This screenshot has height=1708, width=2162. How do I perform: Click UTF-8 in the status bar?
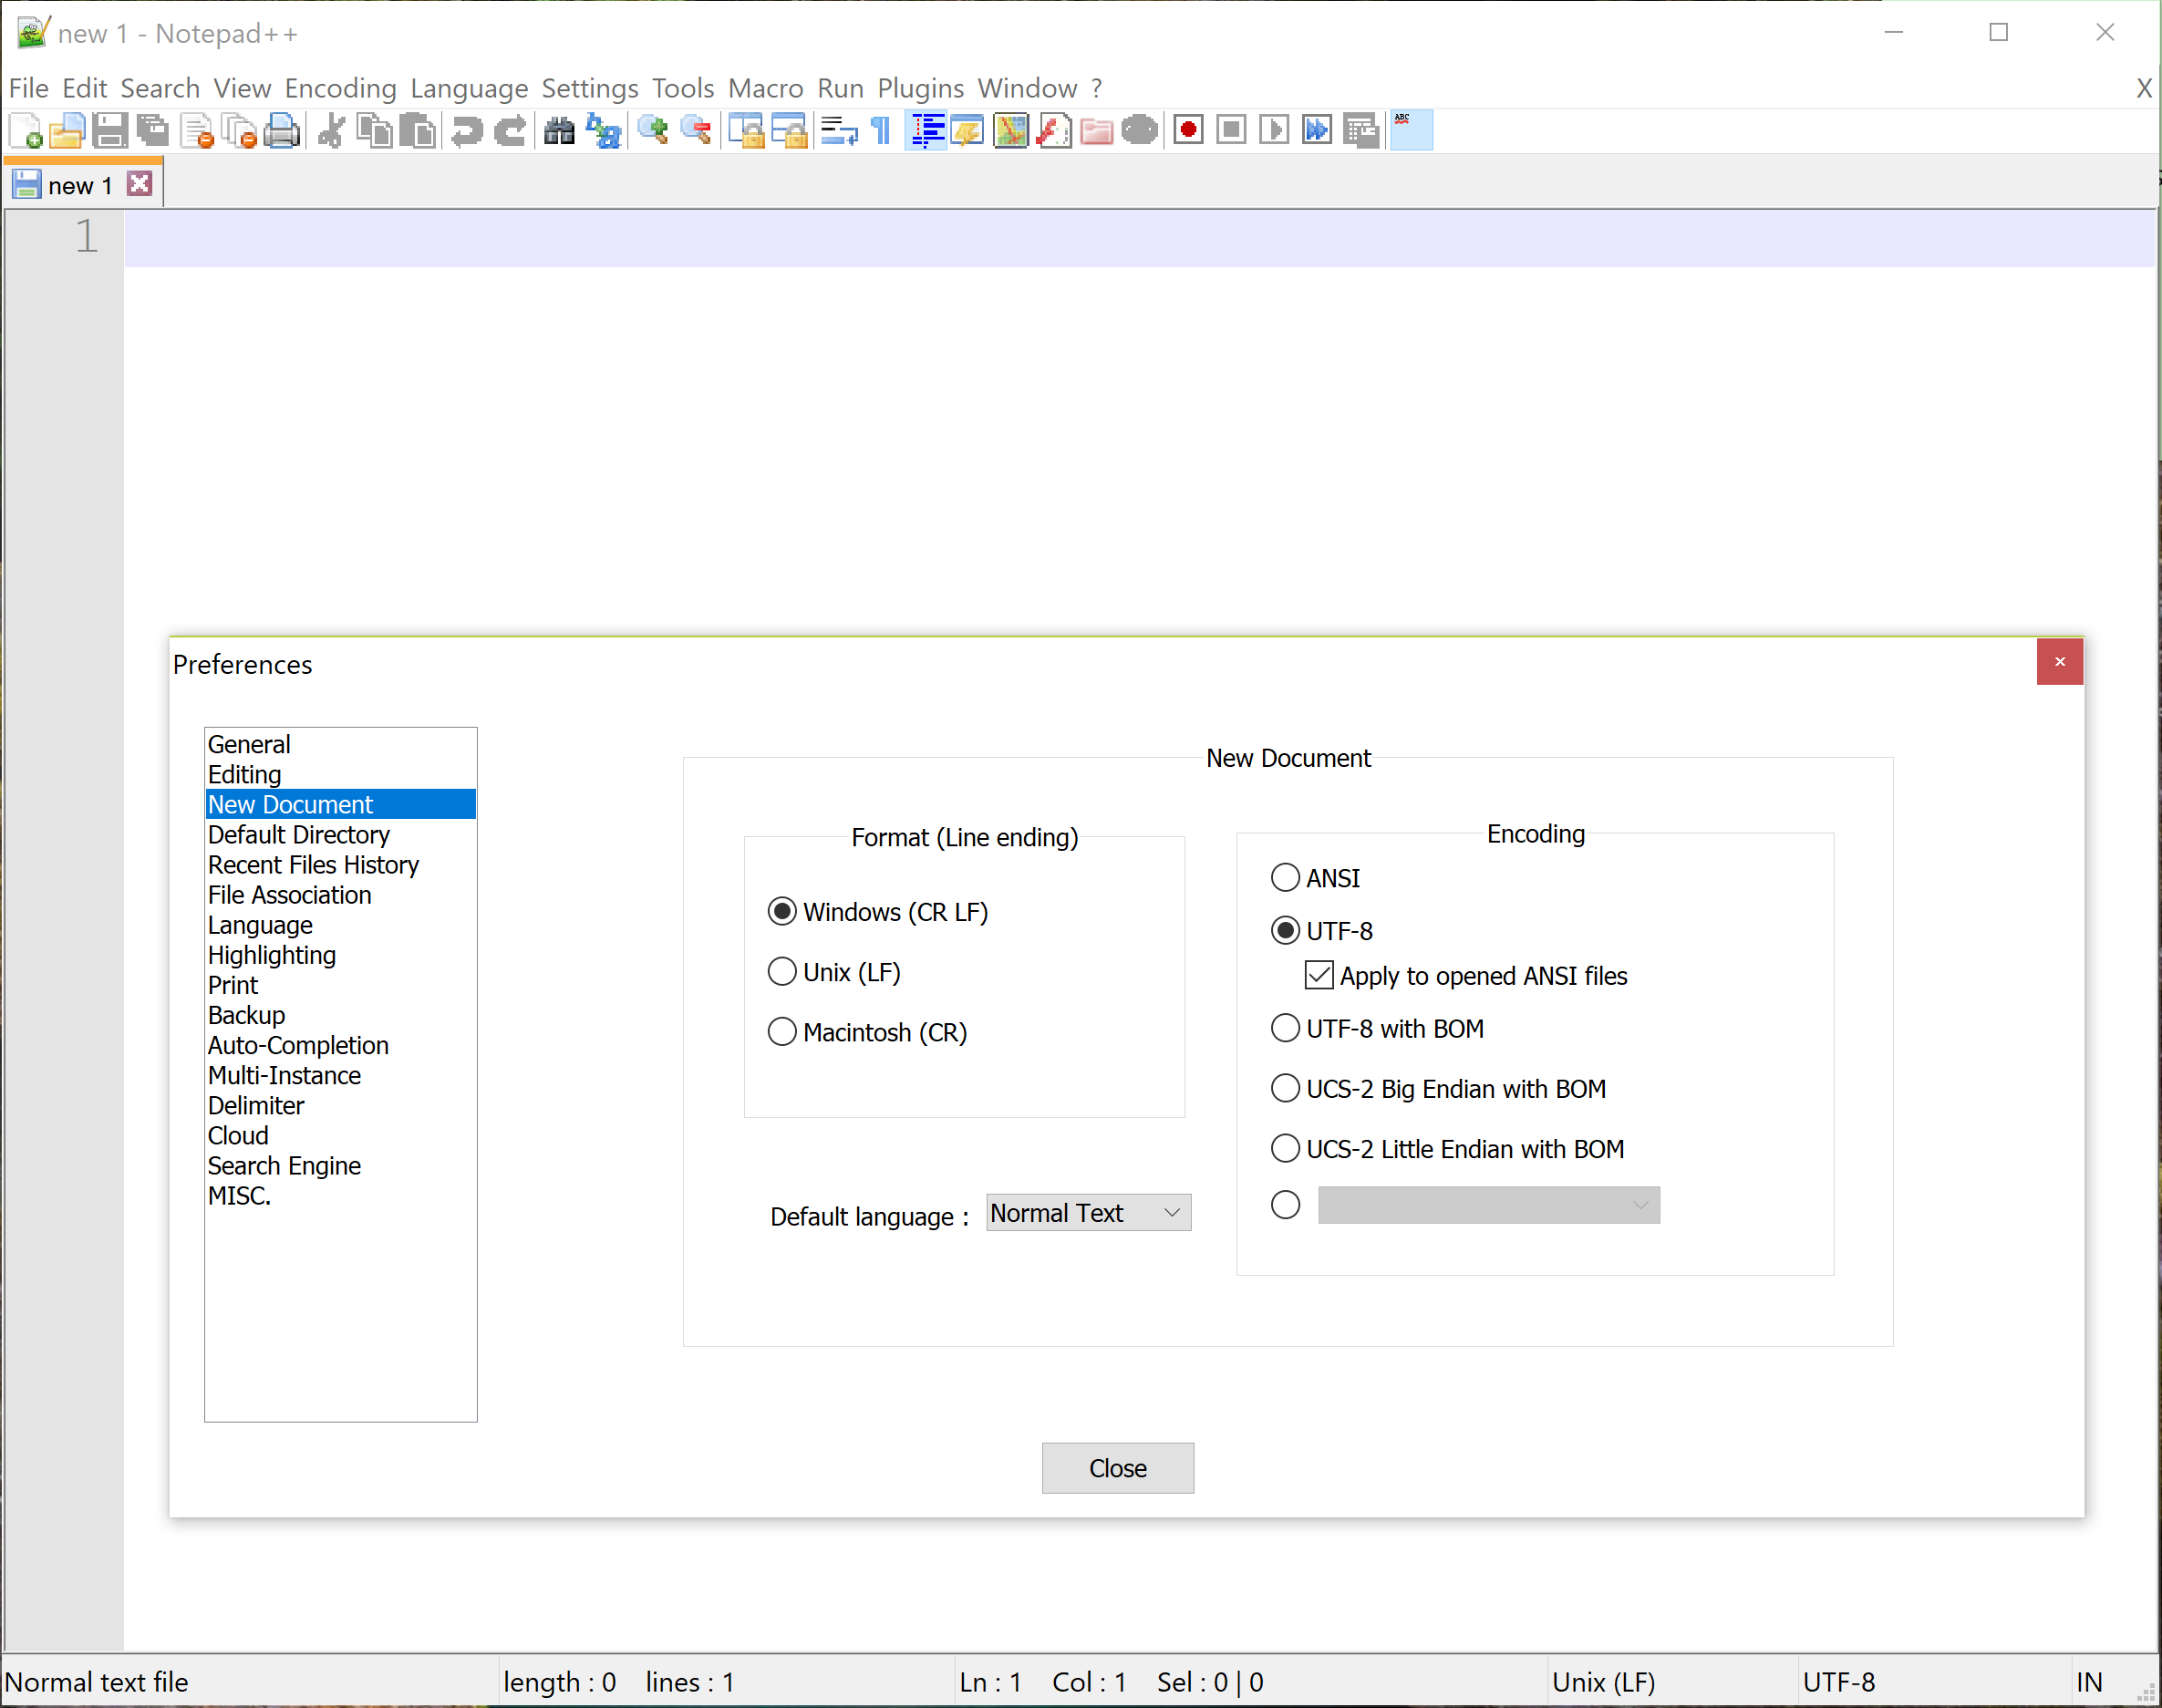tap(1838, 1682)
